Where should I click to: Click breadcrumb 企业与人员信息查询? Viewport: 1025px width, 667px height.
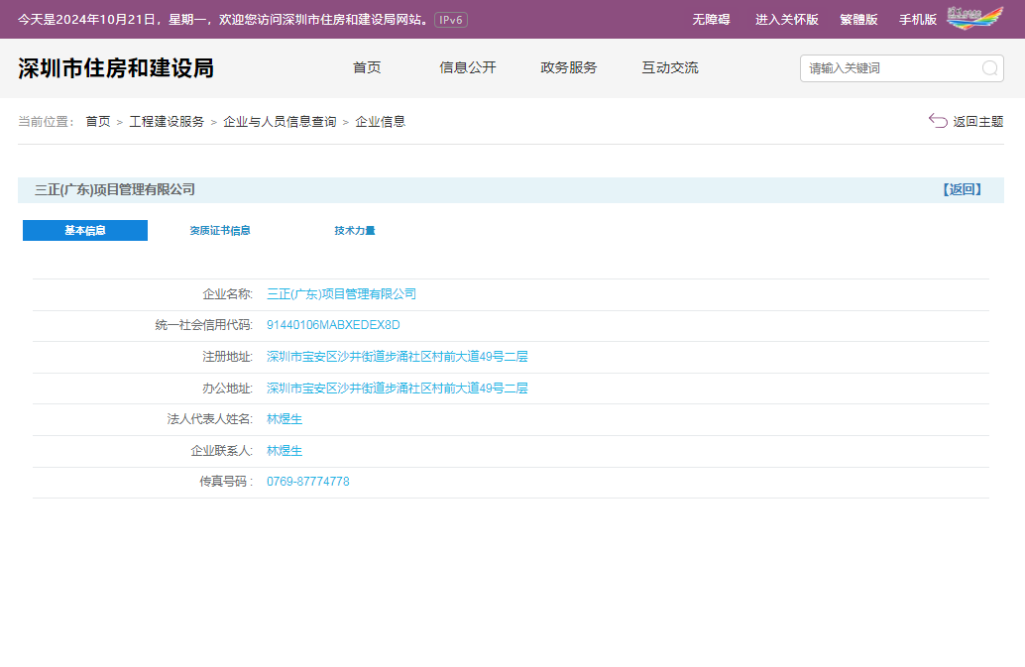click(280, 122)
